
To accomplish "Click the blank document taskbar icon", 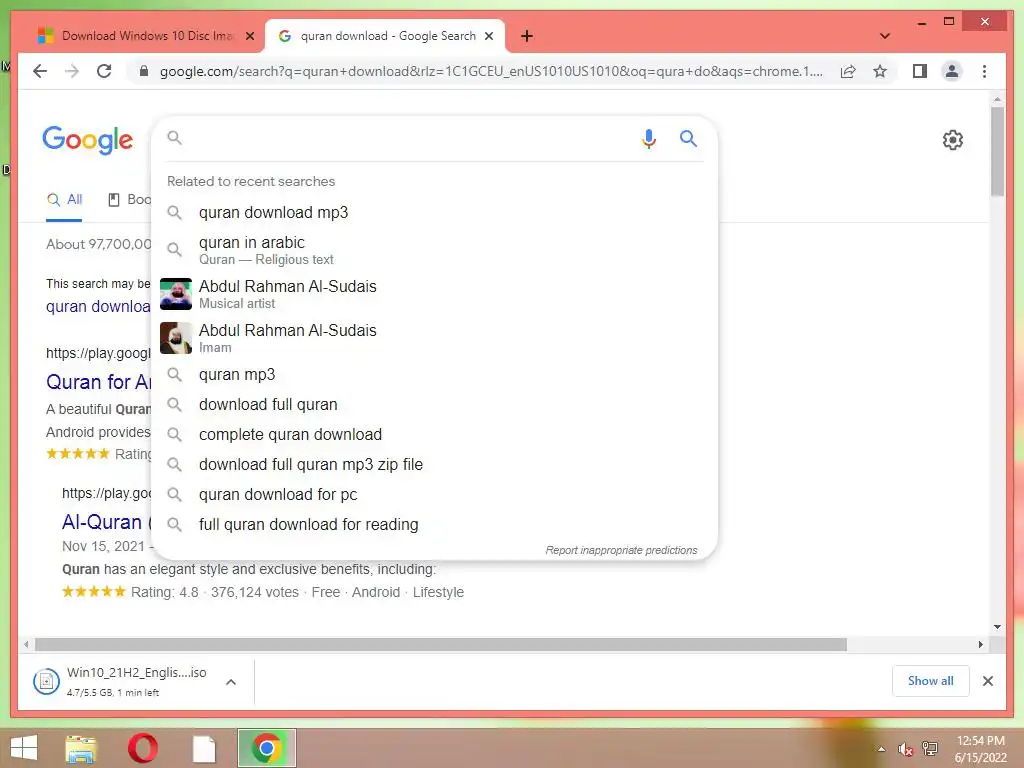I will point(204,748).
